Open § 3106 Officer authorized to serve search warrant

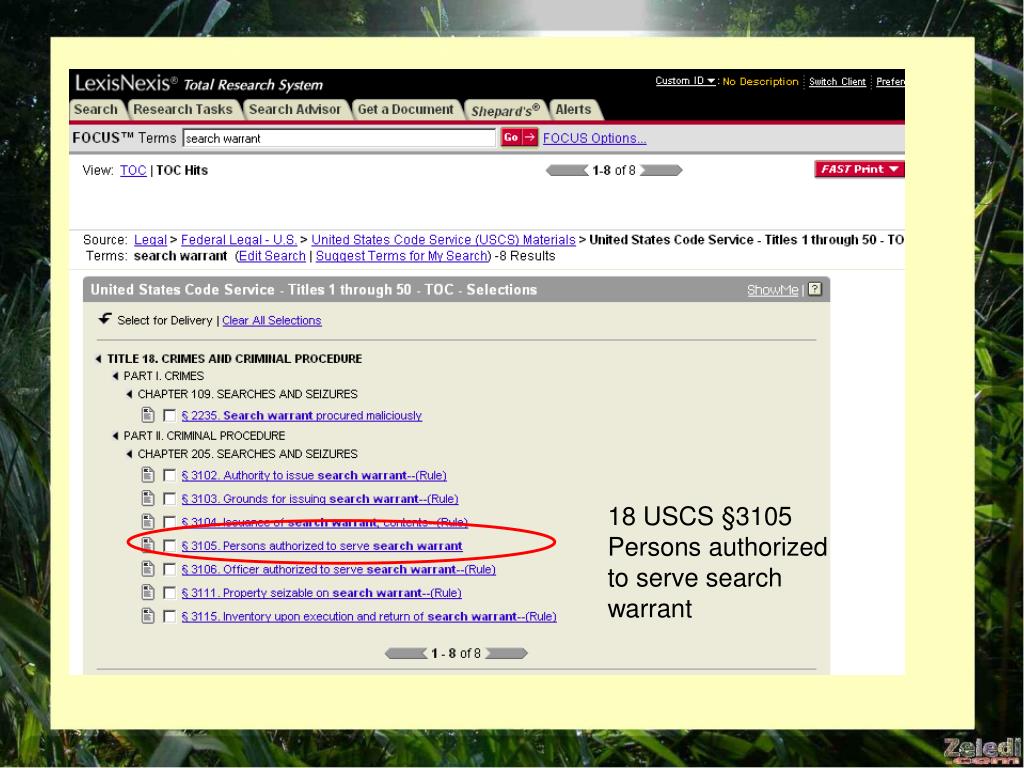339,569
